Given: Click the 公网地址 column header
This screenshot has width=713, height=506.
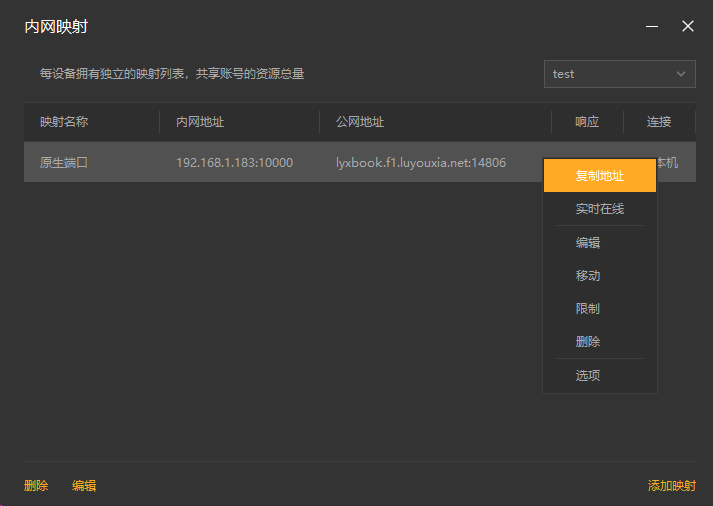Looking at the screenshot, I should pos(360,122).
